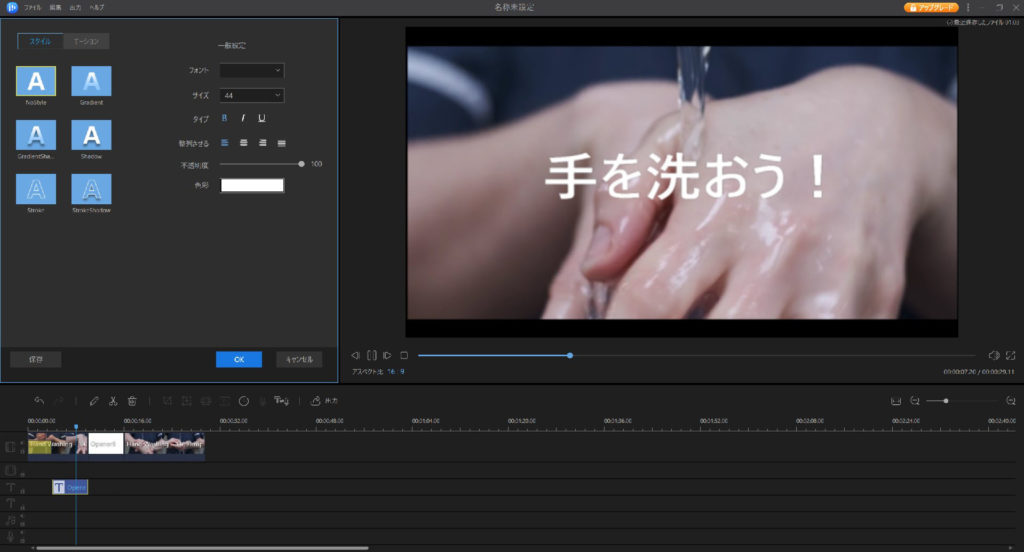This screenshot has width=1024, height=552.
Task: Toggle italic text formatting
Action: (243, 118)
